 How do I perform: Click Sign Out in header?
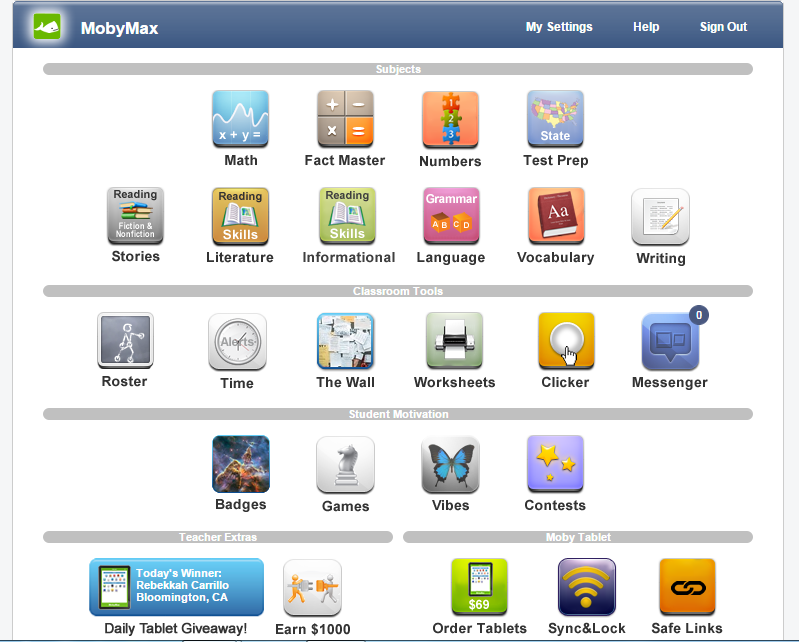click(x=723, y=26)
